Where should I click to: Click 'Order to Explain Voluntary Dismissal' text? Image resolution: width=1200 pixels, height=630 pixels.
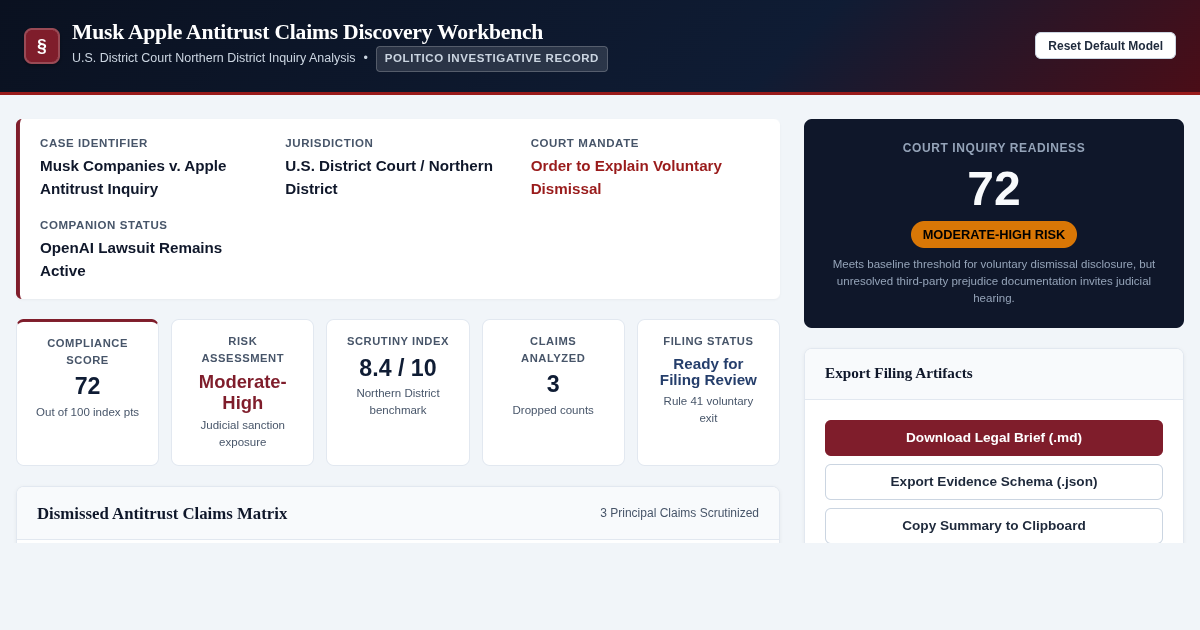pyautogui.click(x=626, y=177)
